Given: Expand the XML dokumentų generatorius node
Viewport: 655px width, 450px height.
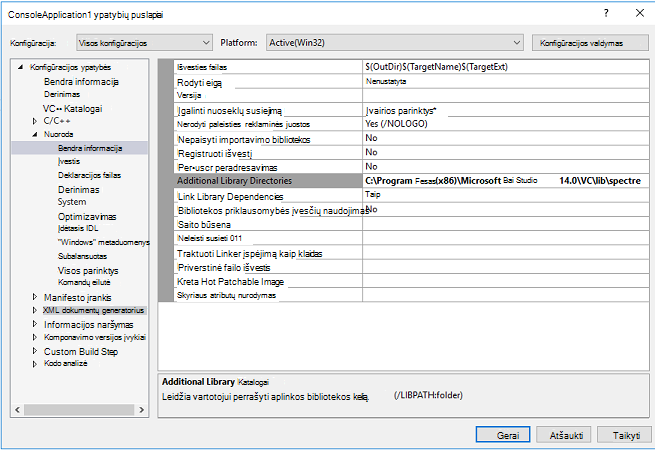Looking at the screenshot, I should [35, 310].
